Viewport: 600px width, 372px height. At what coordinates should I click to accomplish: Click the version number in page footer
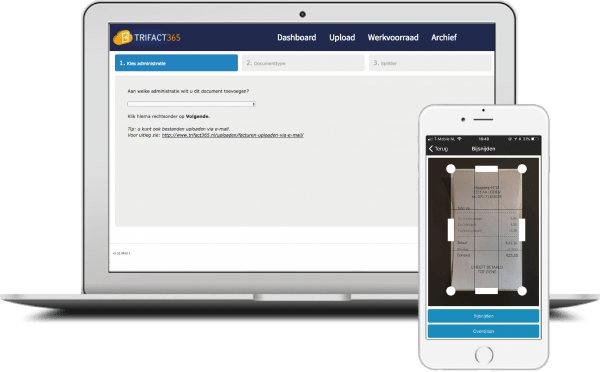coord(122,253)
